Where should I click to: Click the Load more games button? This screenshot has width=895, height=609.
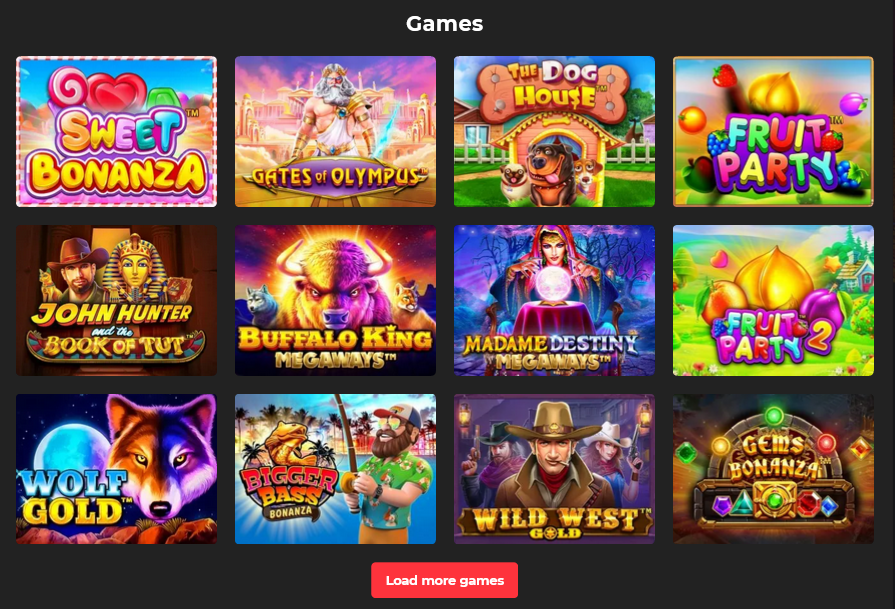pos(445,580)
